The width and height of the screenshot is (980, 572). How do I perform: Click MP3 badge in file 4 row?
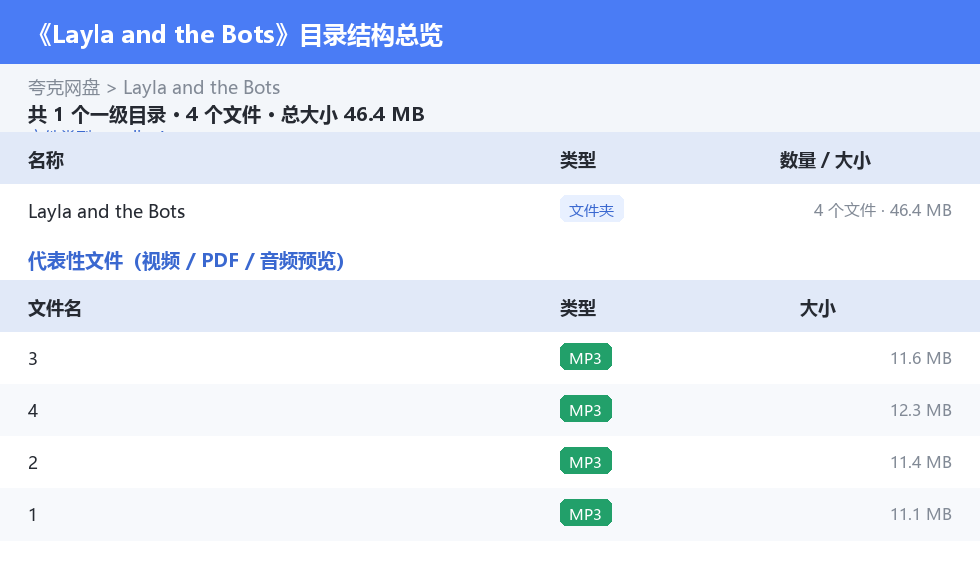pyautogui.click(x=586, y=409)
